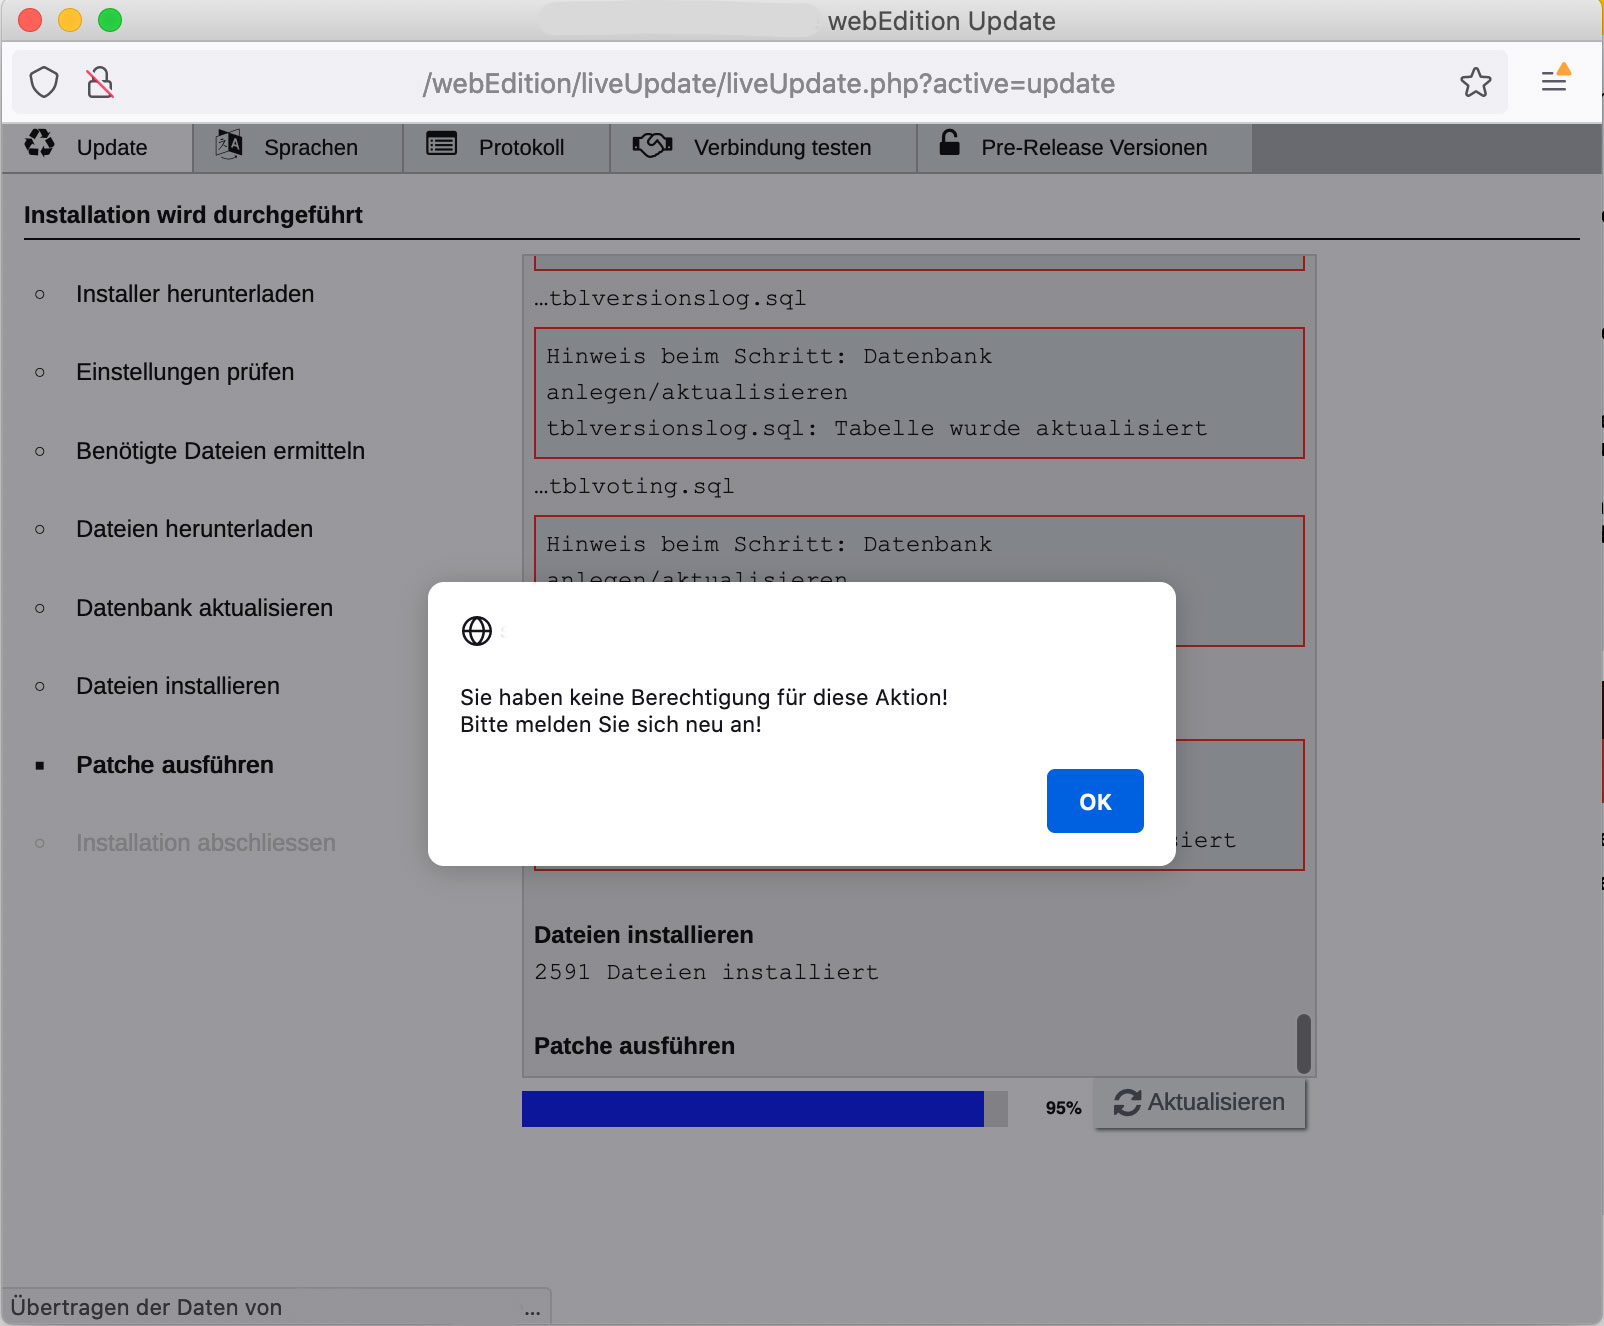The image size is (1604, 1326).
Task: Click the log line '…tblversionslog.sql'
Action: point(670,298)
